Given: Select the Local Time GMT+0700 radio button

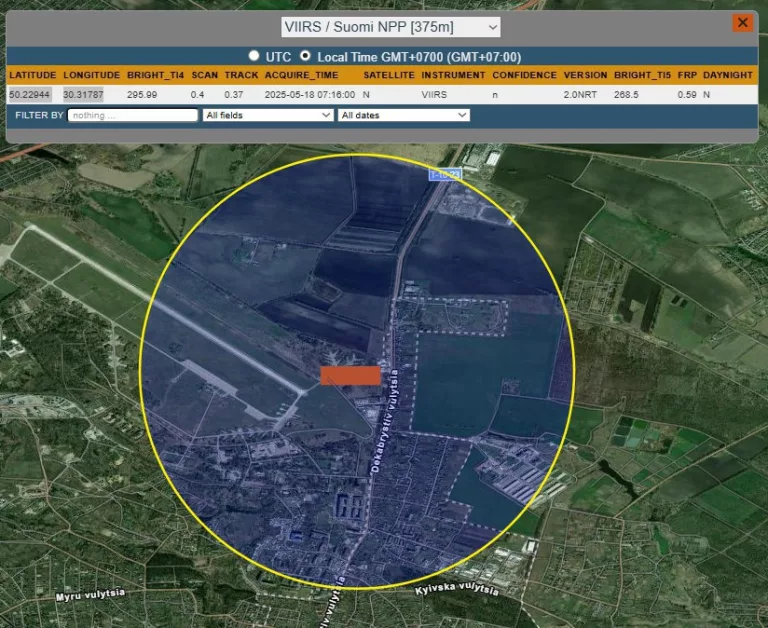Looking at the screenshot, I should [x=306, y=56].
